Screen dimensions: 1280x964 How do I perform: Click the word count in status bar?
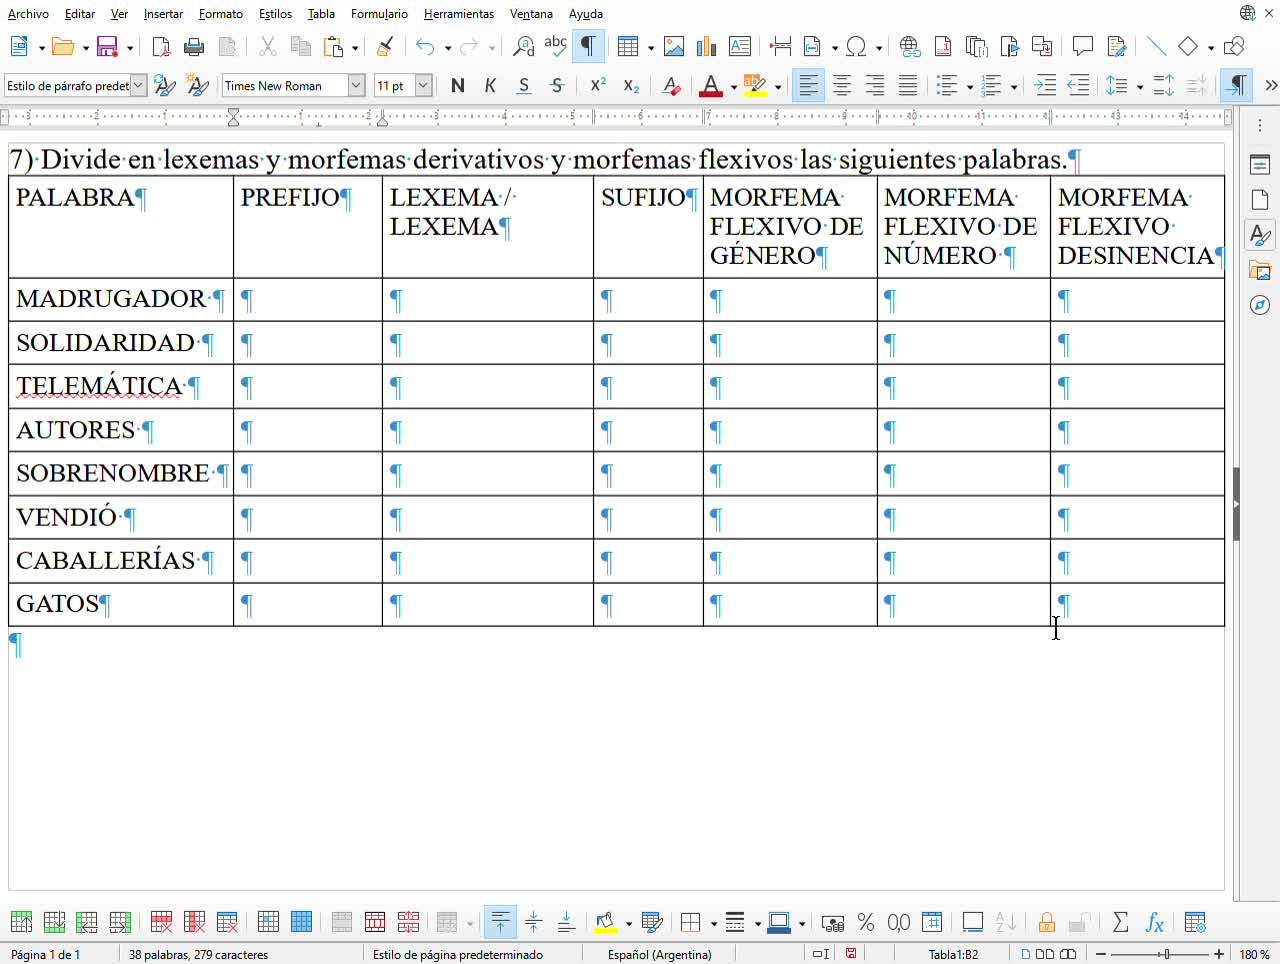pos(198,954)
